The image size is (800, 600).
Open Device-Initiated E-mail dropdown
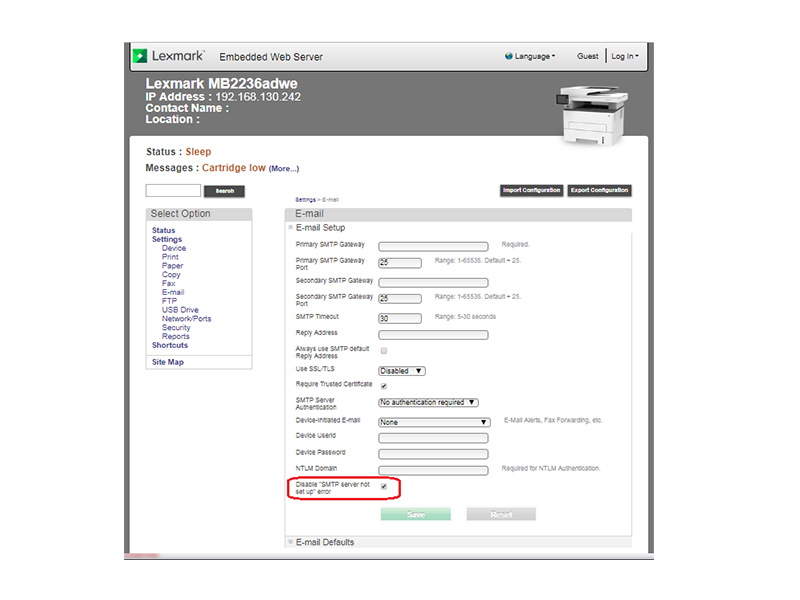(x=433, y=422)
